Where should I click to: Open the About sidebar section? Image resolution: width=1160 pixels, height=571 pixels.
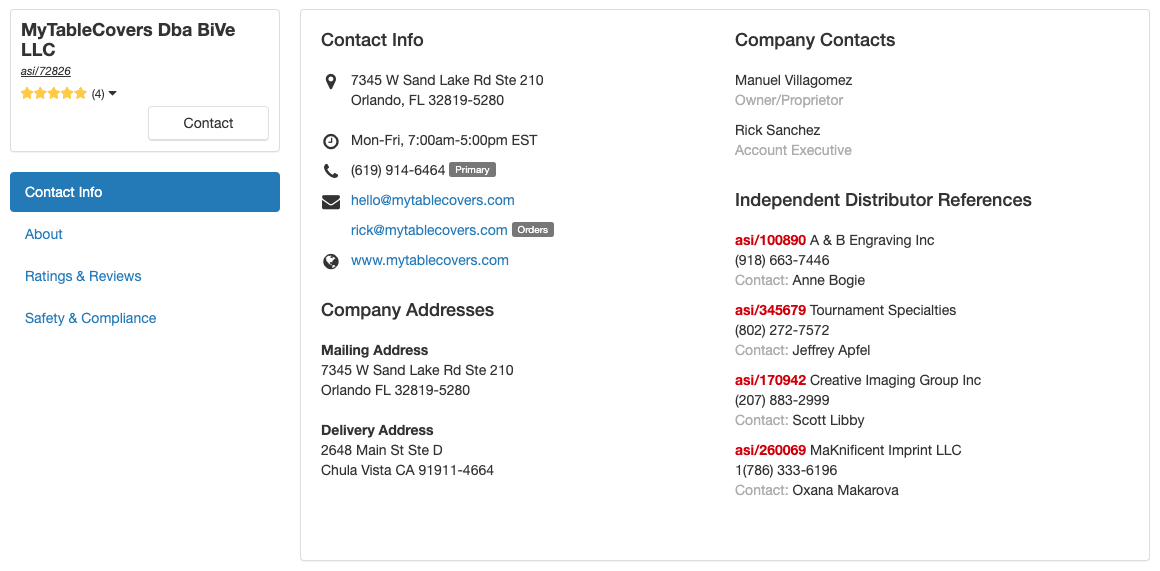tap(44, 234)
